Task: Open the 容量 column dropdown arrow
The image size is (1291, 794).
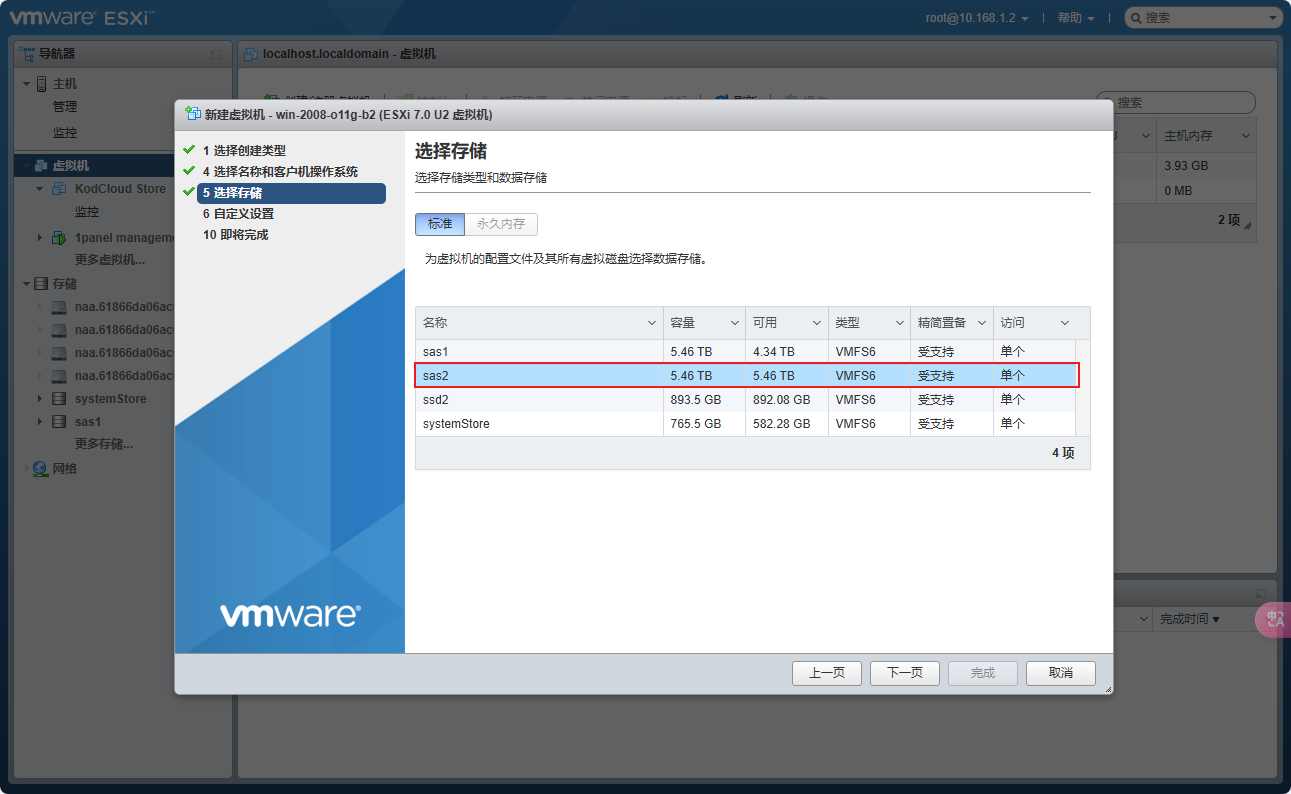Action: [x=734, y=323]
